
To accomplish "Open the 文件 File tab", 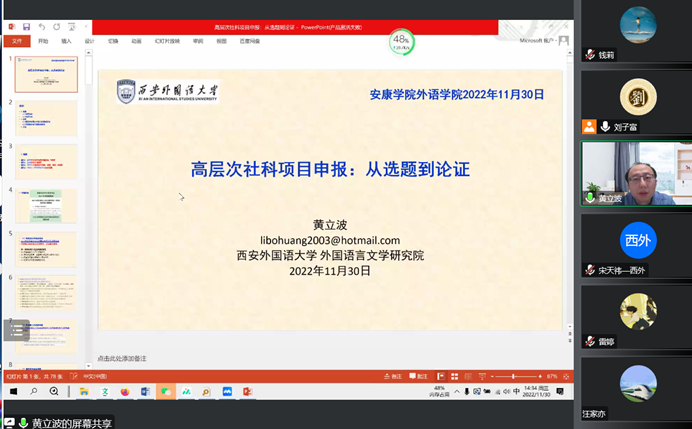I will point(16,41).
